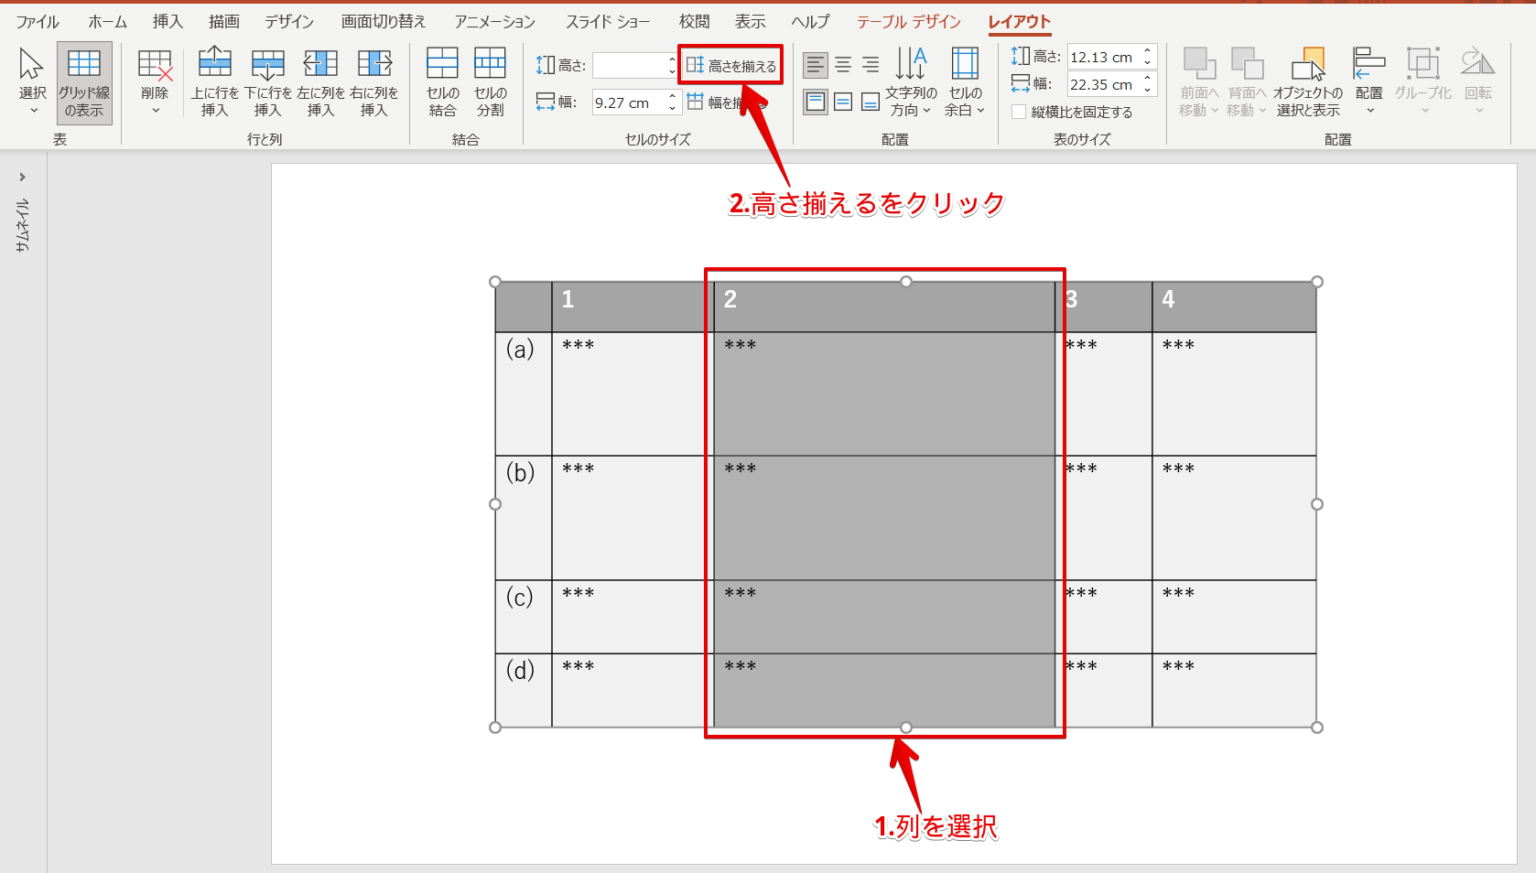This screenshot has height=873, width=1536.
Task: Open the 削除 delete dropdown
Action: [155, 82]
